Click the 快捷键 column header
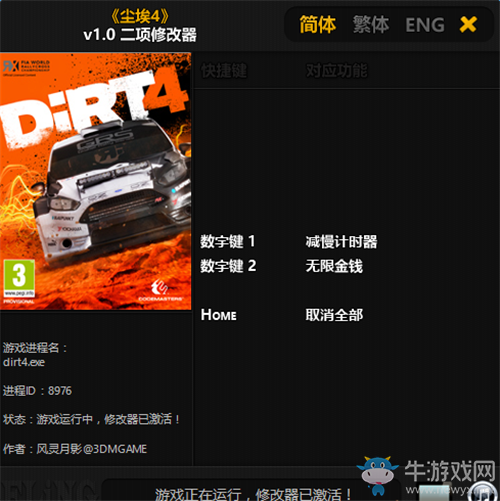This screenshot has height=501, width=500. click(x=224, y=71)
